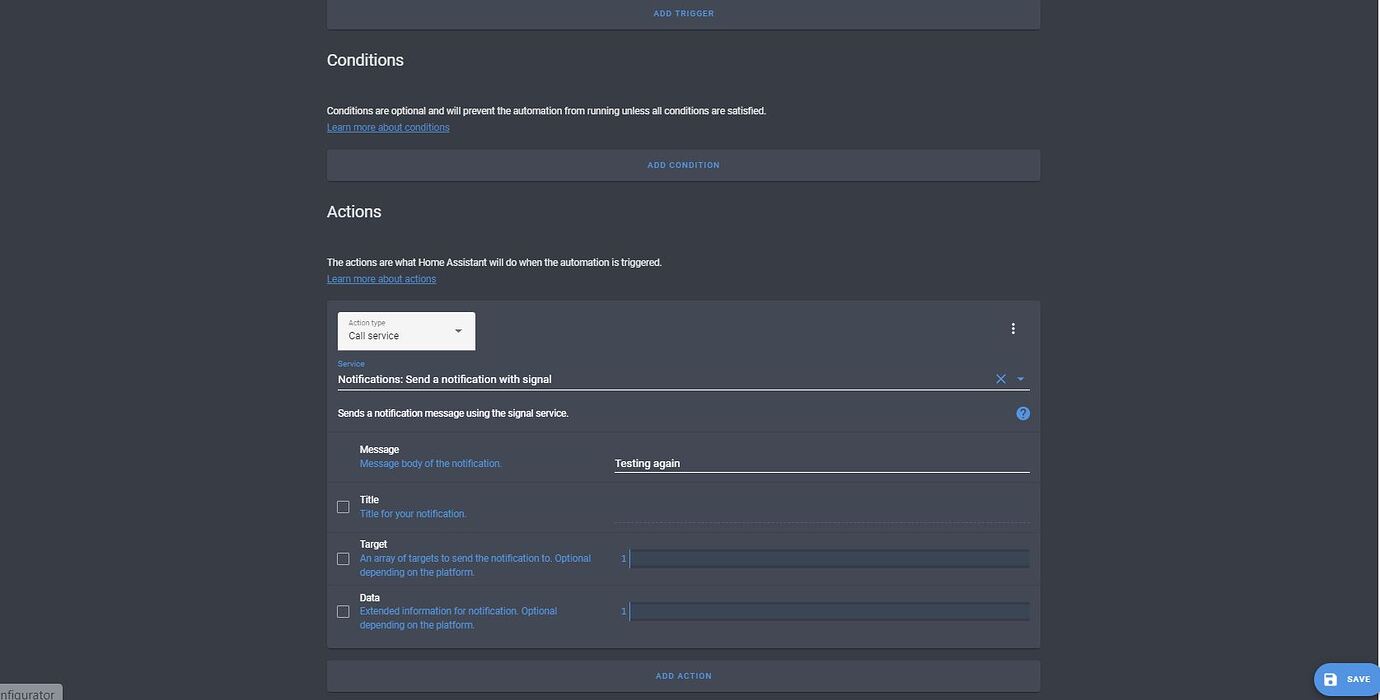Clear the selected service with the X icon
Viewport: 1380px width, 700px height.
[1000, 379]
